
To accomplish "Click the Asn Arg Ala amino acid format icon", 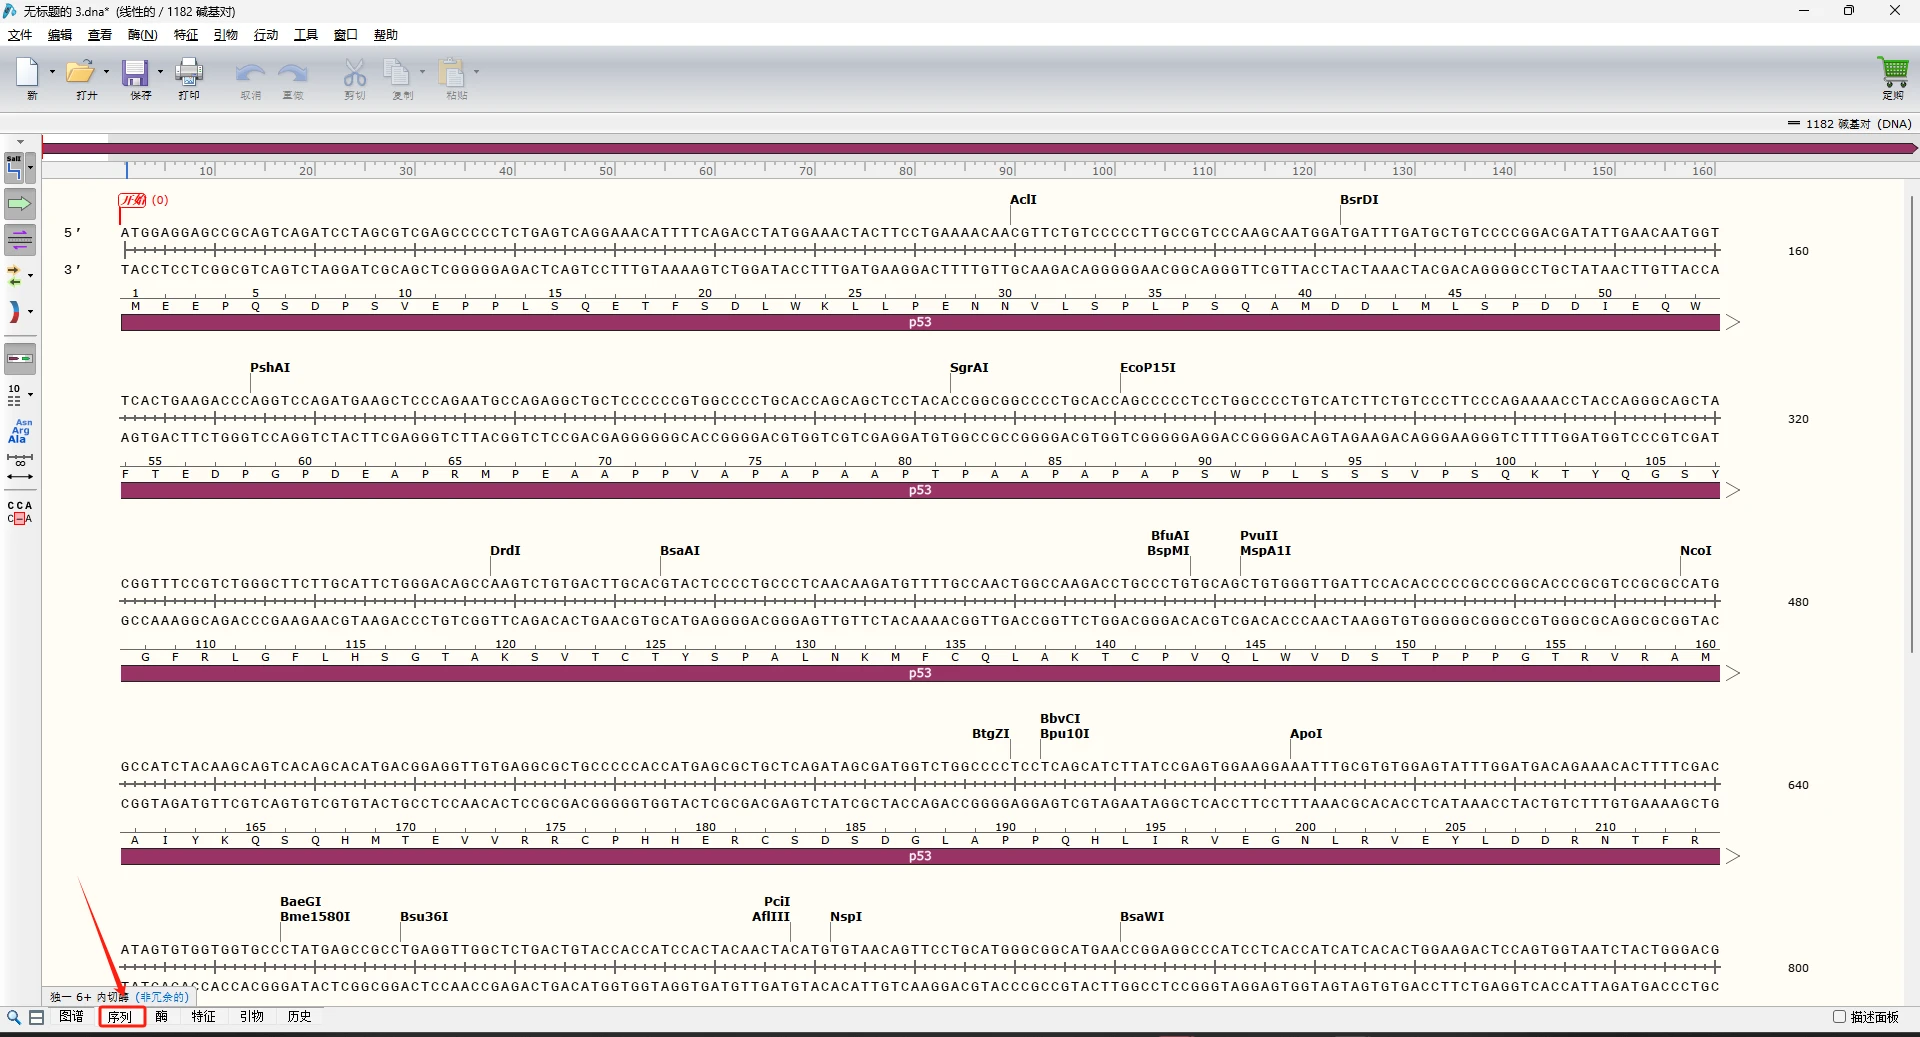I will click(x=19, y=431).
